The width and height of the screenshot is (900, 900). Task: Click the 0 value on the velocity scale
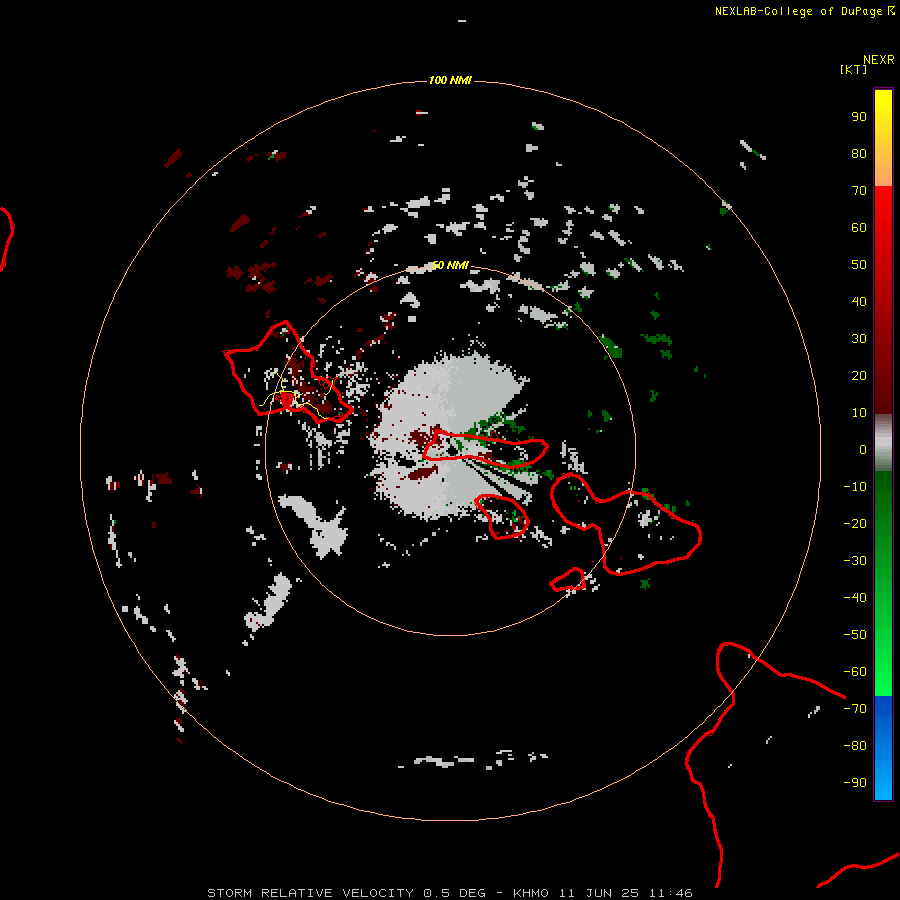[x=863, y=450]
